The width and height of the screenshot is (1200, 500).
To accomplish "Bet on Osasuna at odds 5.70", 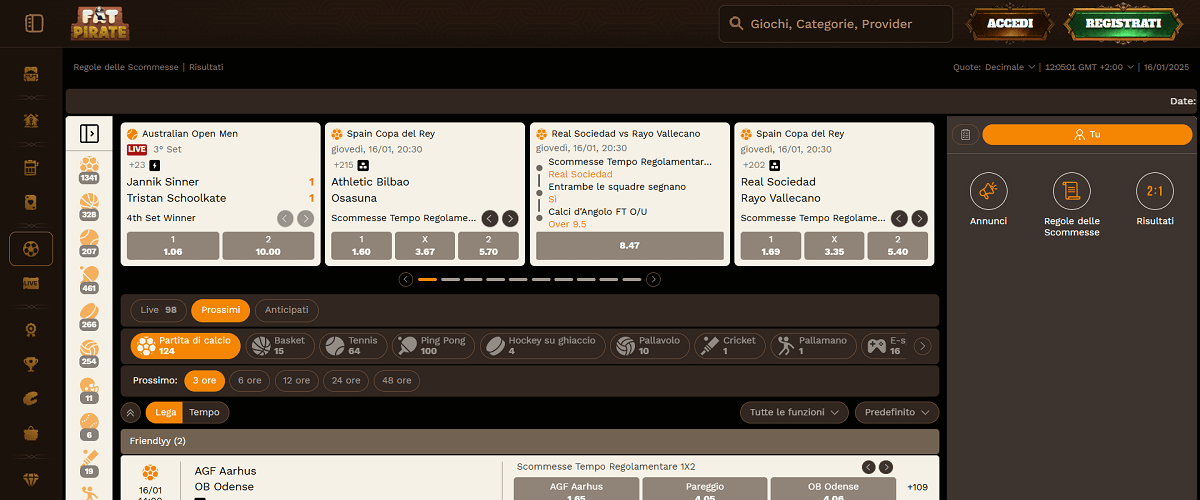I will pos(489,246).
